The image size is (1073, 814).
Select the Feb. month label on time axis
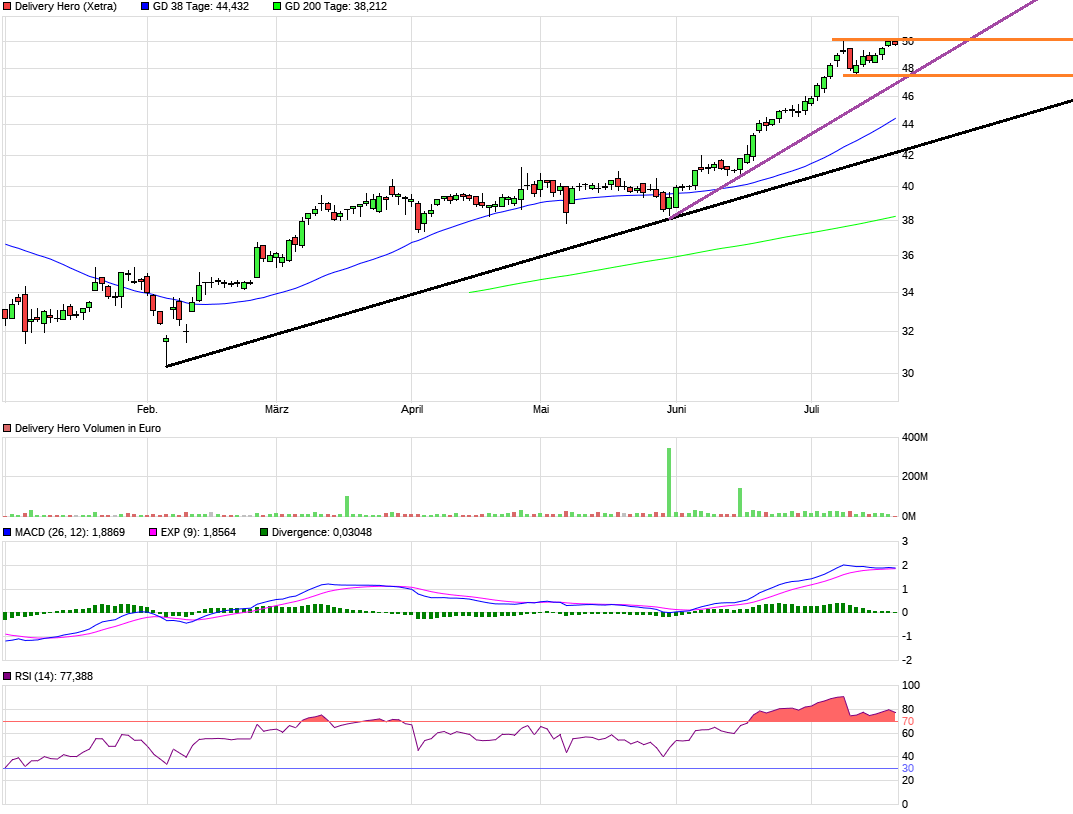[x=147, y=409]
